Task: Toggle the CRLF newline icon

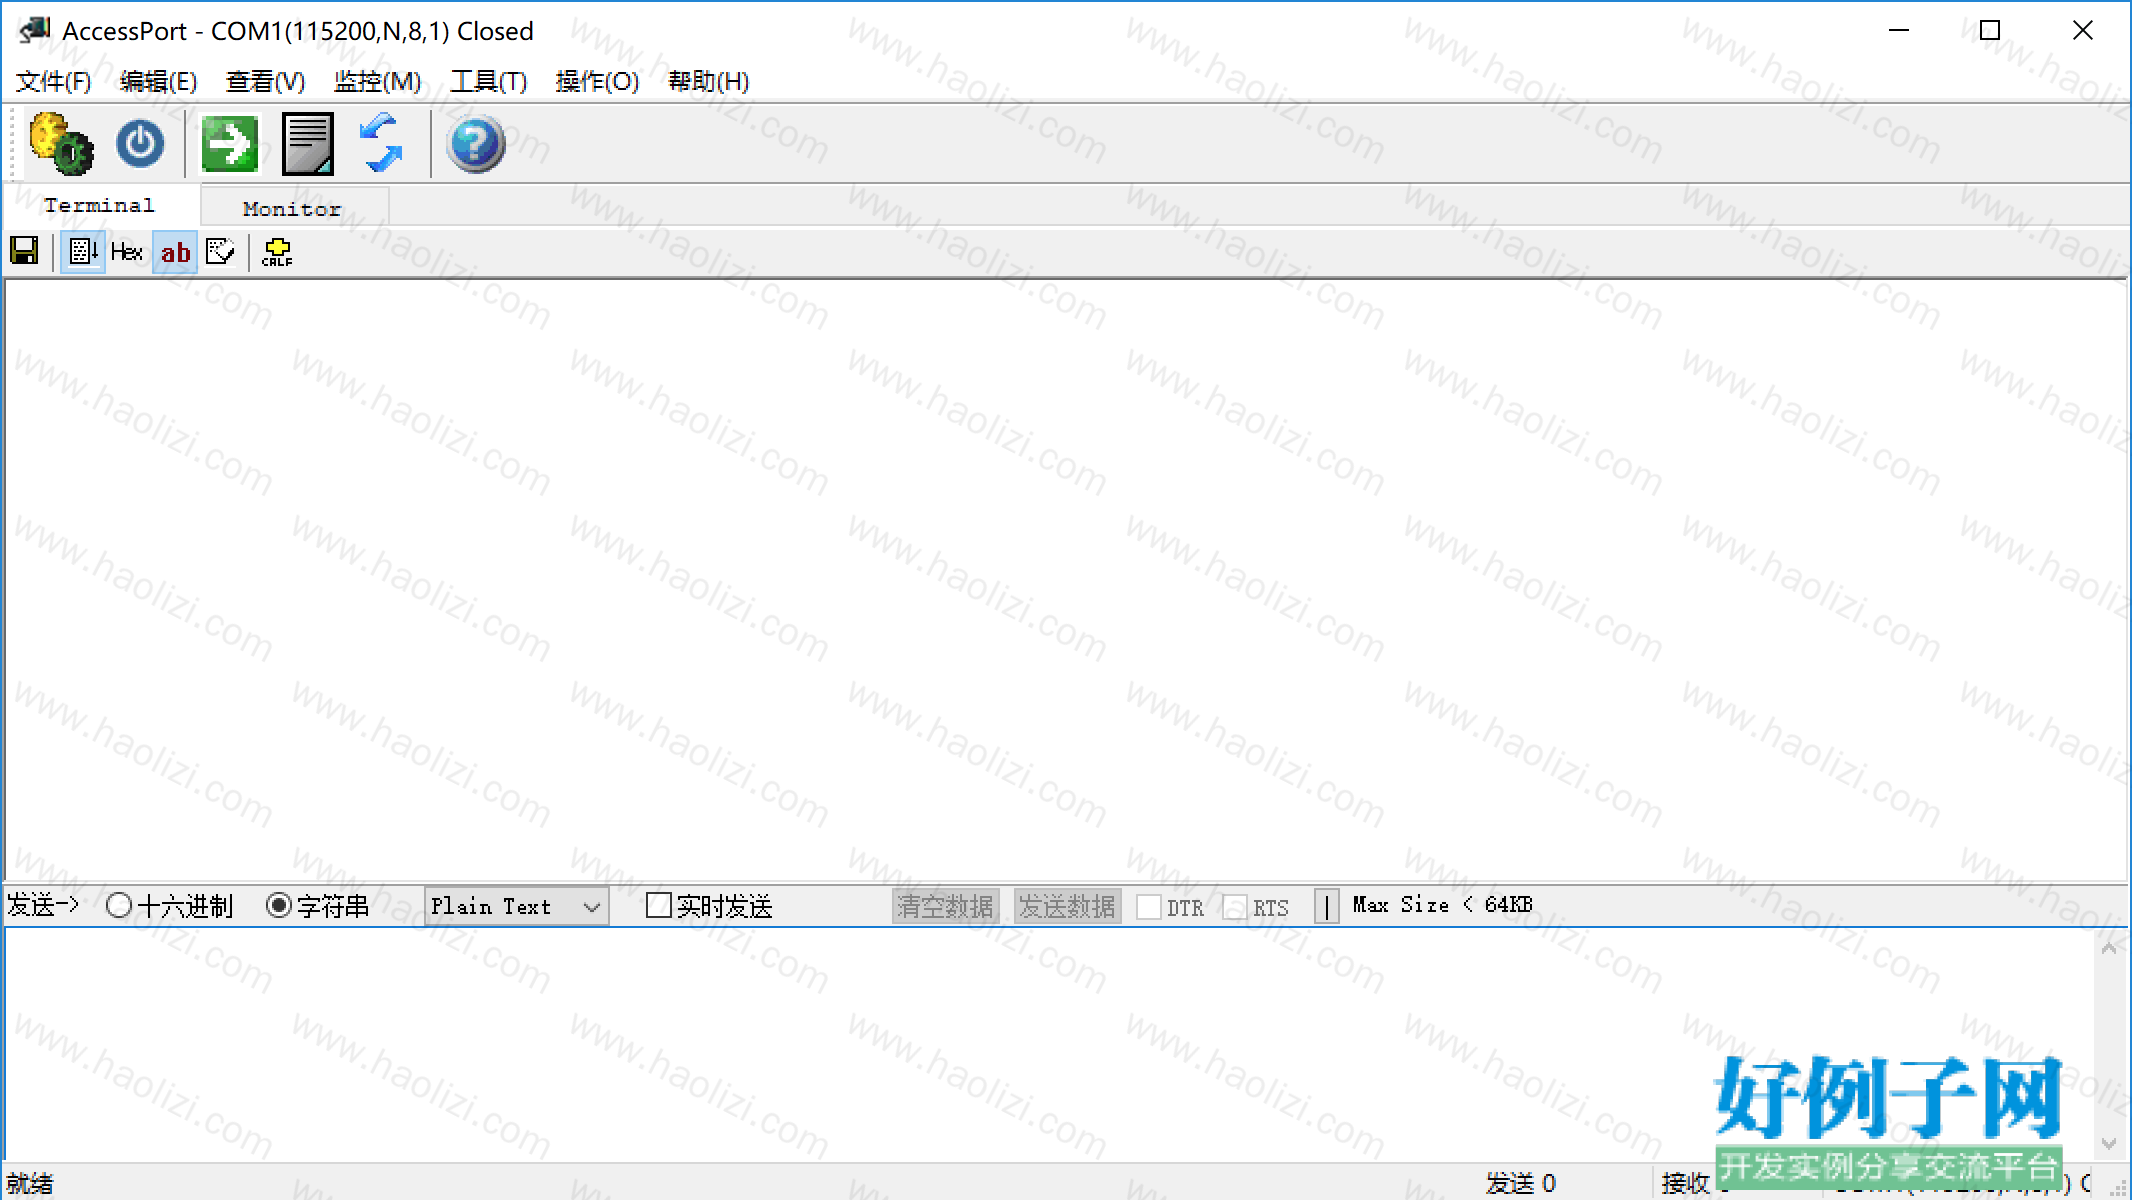Action: (277, 251)
